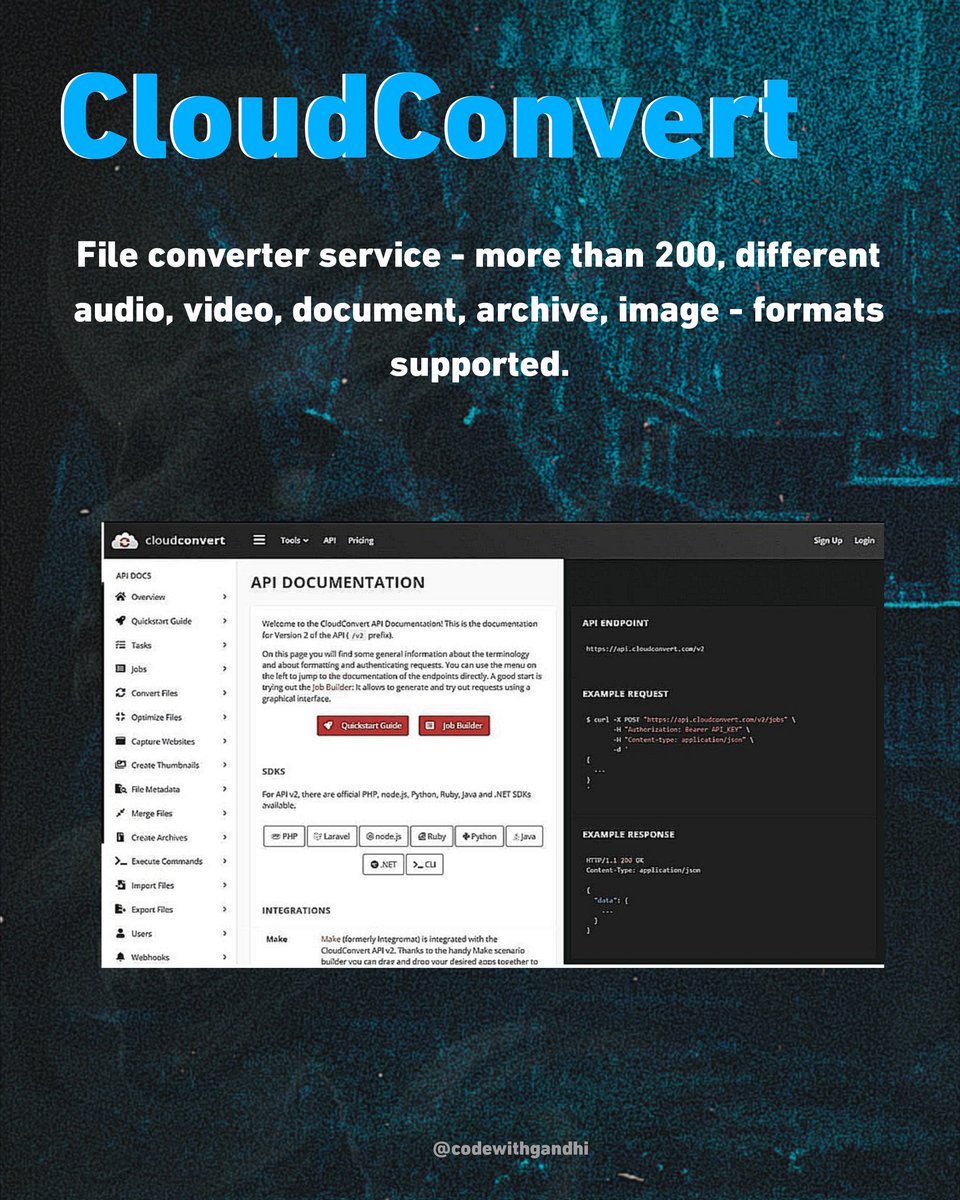Expand the chevron beside Capture Websites
Image resolution: width=960 pixels, height=1200 pixels.
[224, 741]
